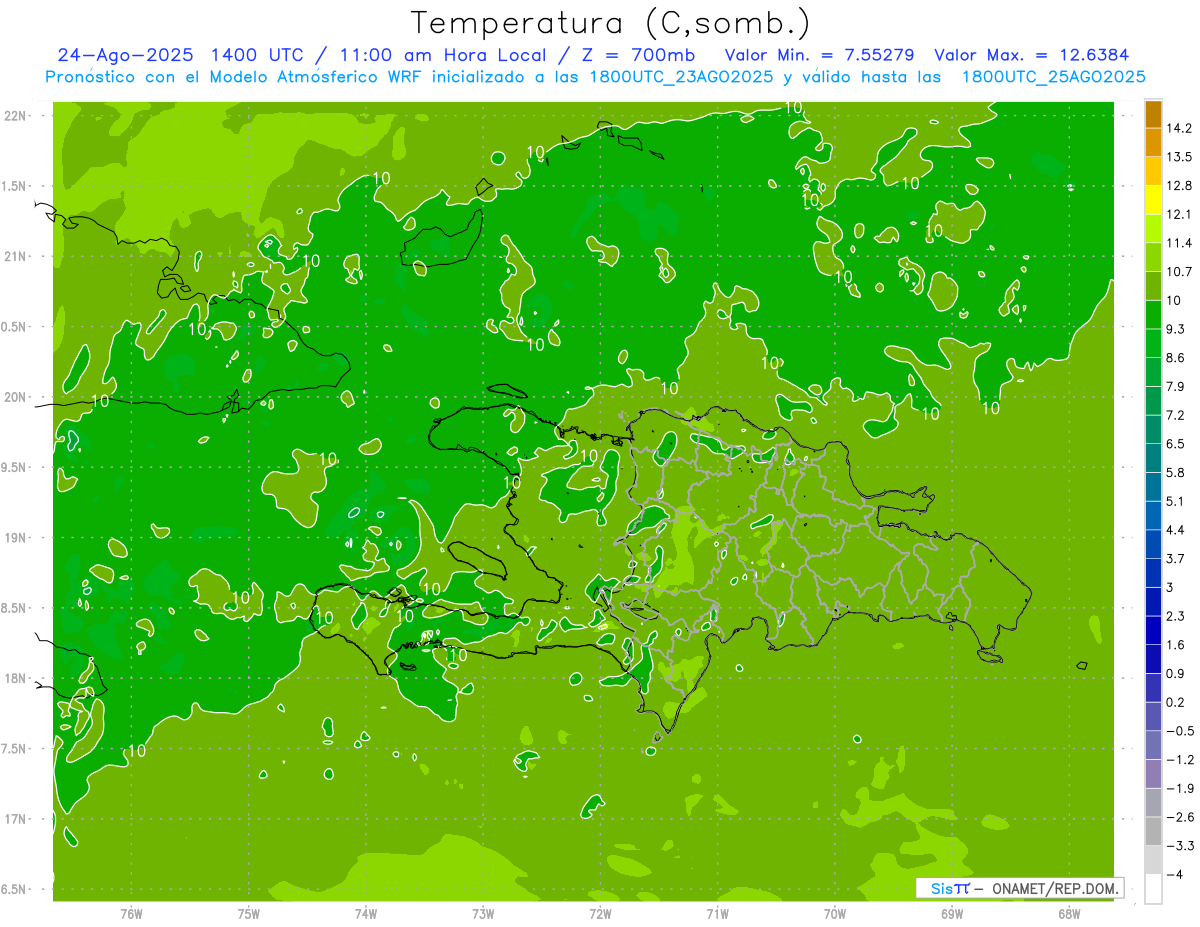Screen dimensions: 1200x927
Task: Pick the dark orange swatch atop the color scale
Action: coord(1153,114)
